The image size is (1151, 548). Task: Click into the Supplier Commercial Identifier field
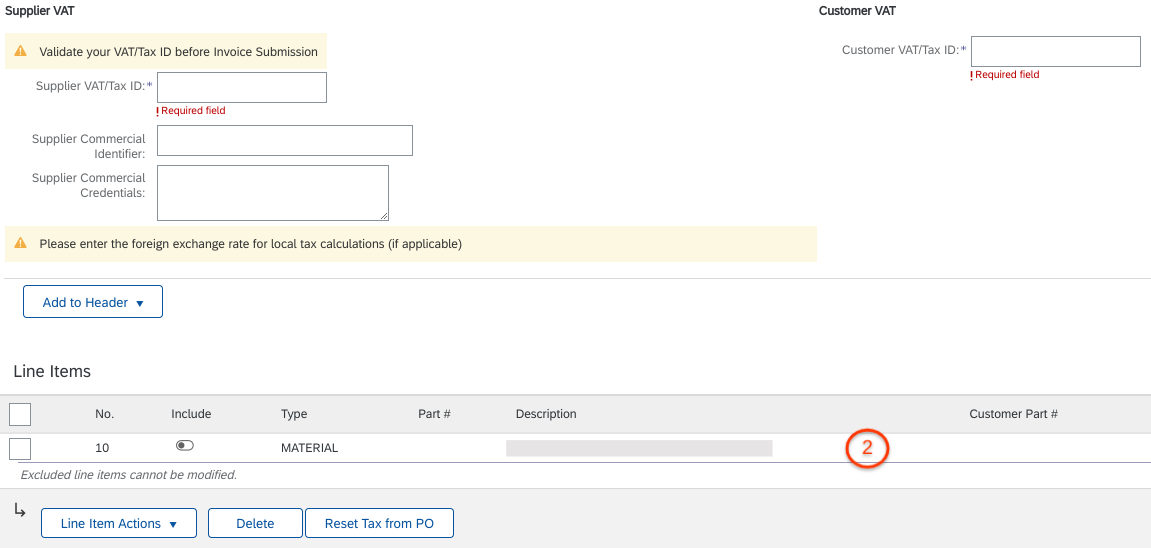(285, 140)
